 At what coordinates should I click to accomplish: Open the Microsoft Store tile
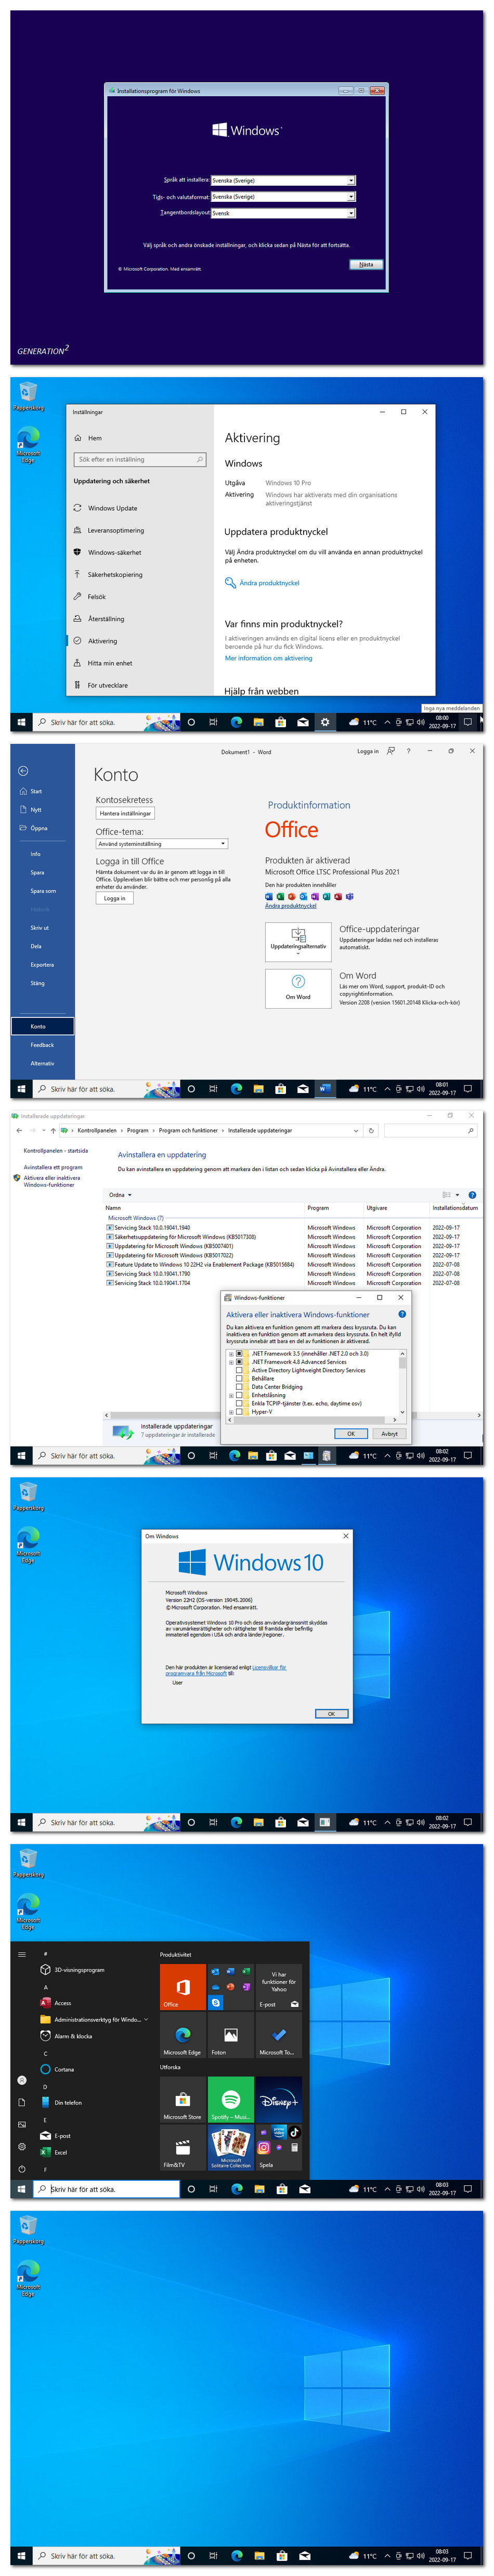pos(183,2099)
